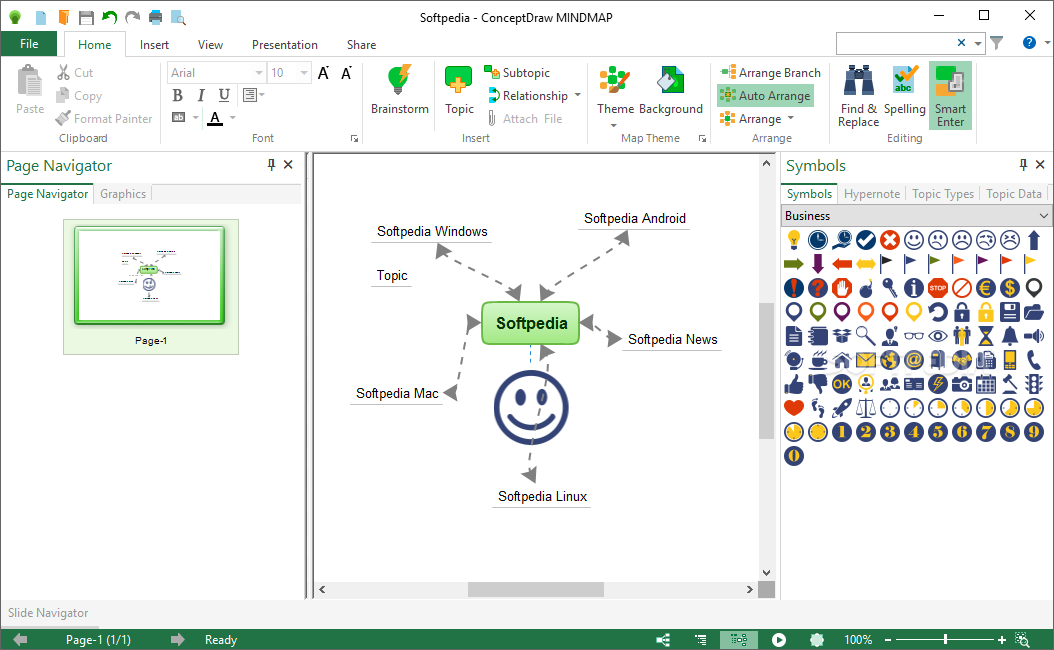The width and height of the screenshot is (1054, 650).
Task: Open the Presentation ribbon tab
Action: pyautogui.click(x=284, y=44)
